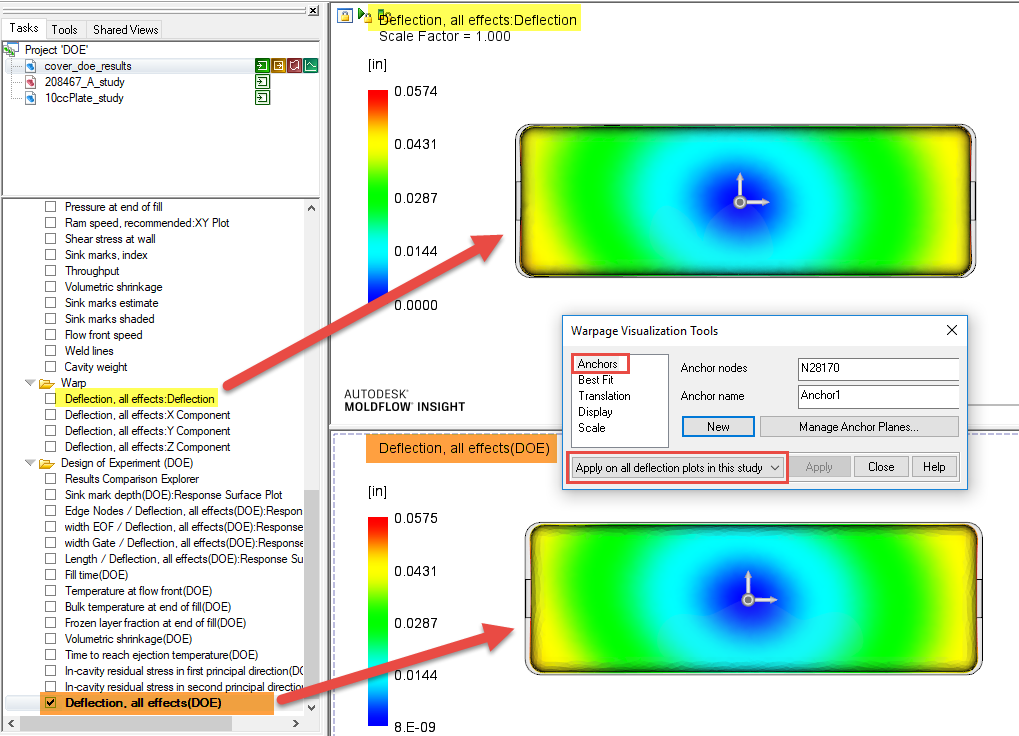Check the Pressure at end of fill result
Viewport: 1019px width, 736px height.
click(48, 207)
